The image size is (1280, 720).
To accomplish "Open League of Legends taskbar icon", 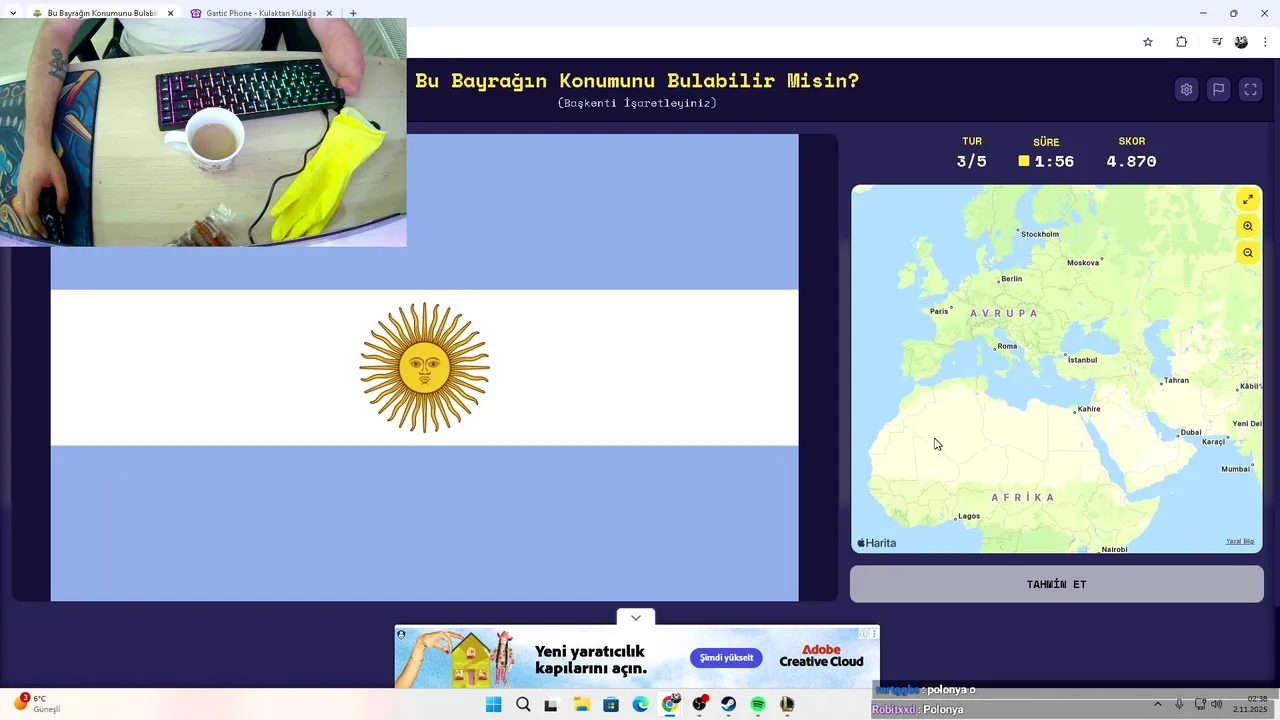I will [x=787, y=704].
